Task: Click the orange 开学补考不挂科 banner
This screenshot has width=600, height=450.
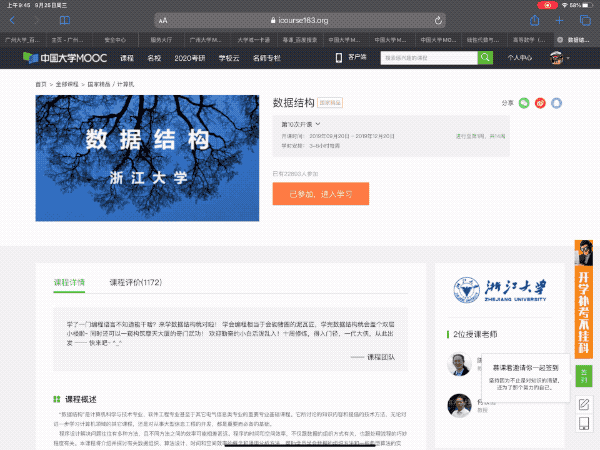Action: (584, 299)
